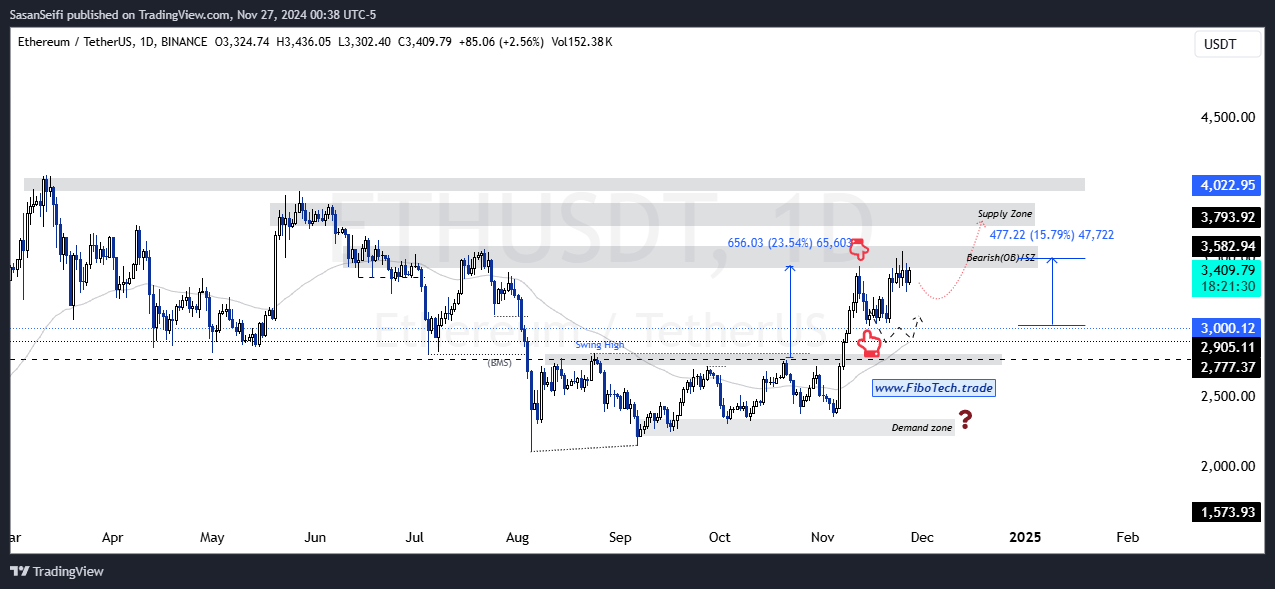Click the dark red question mark icon
The image size is (1275, 589).
click(965, 420)
